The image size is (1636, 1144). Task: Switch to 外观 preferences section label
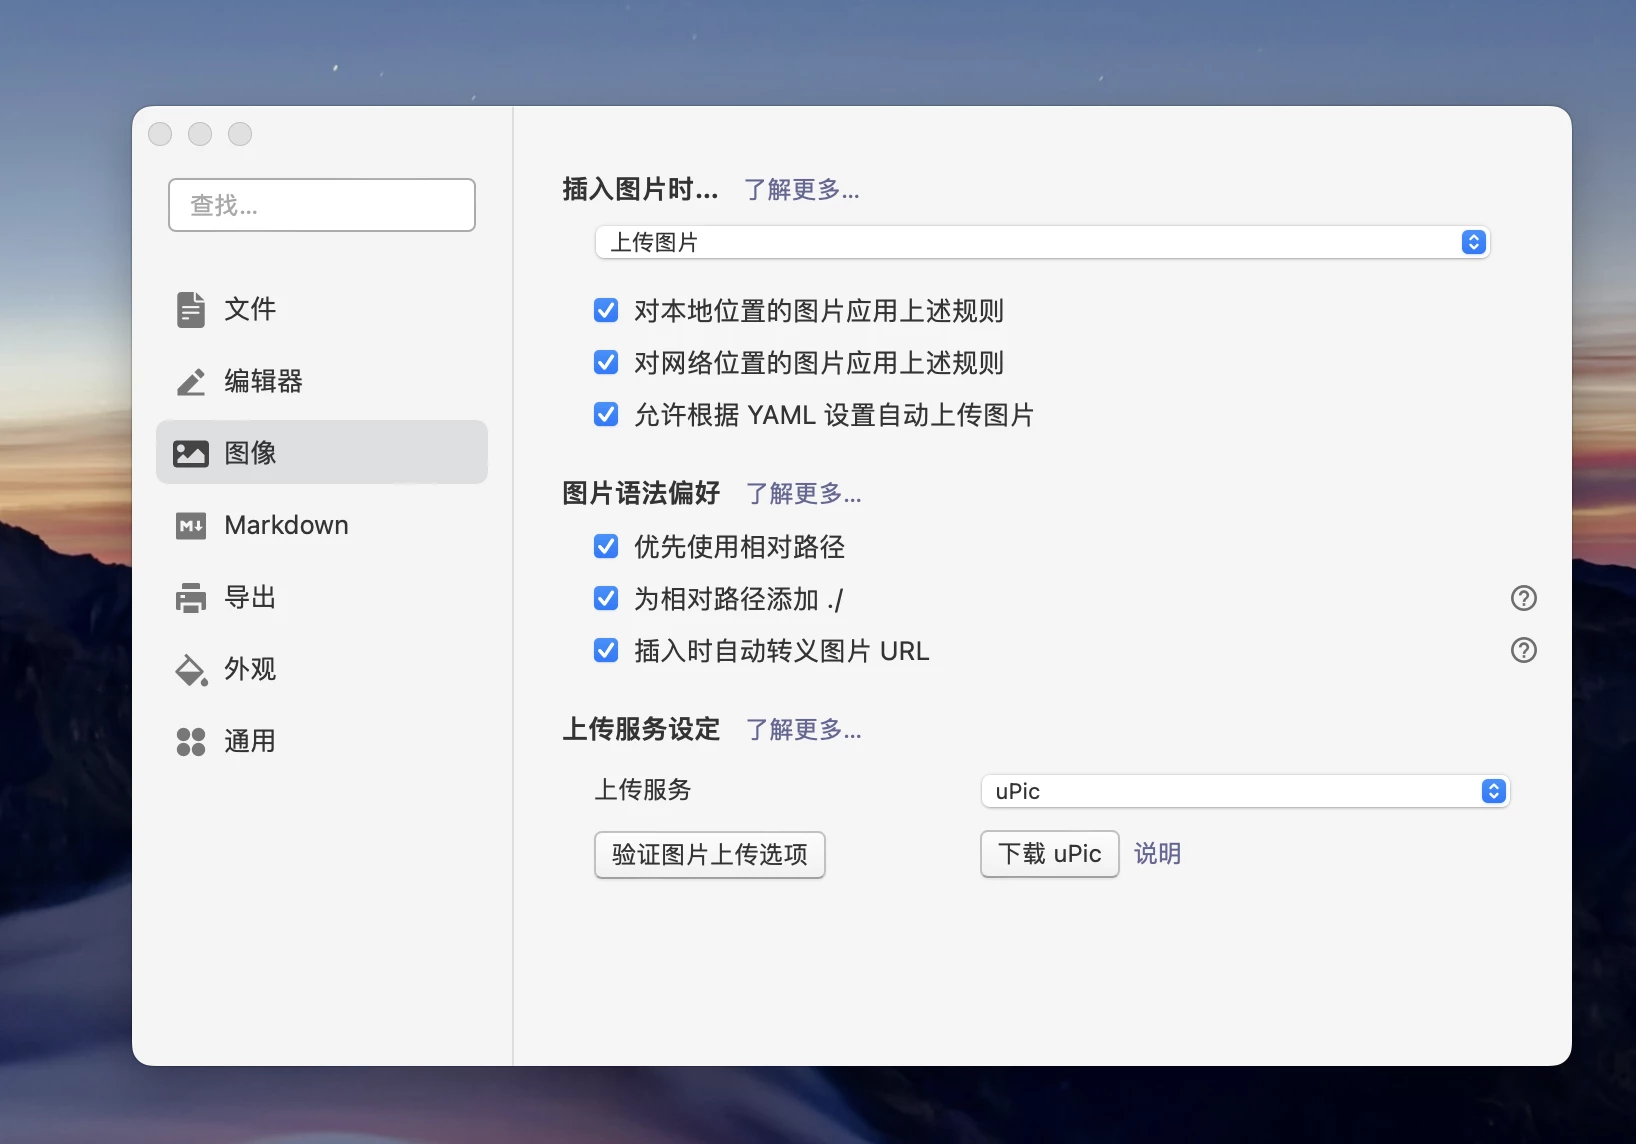click(250, 669)
